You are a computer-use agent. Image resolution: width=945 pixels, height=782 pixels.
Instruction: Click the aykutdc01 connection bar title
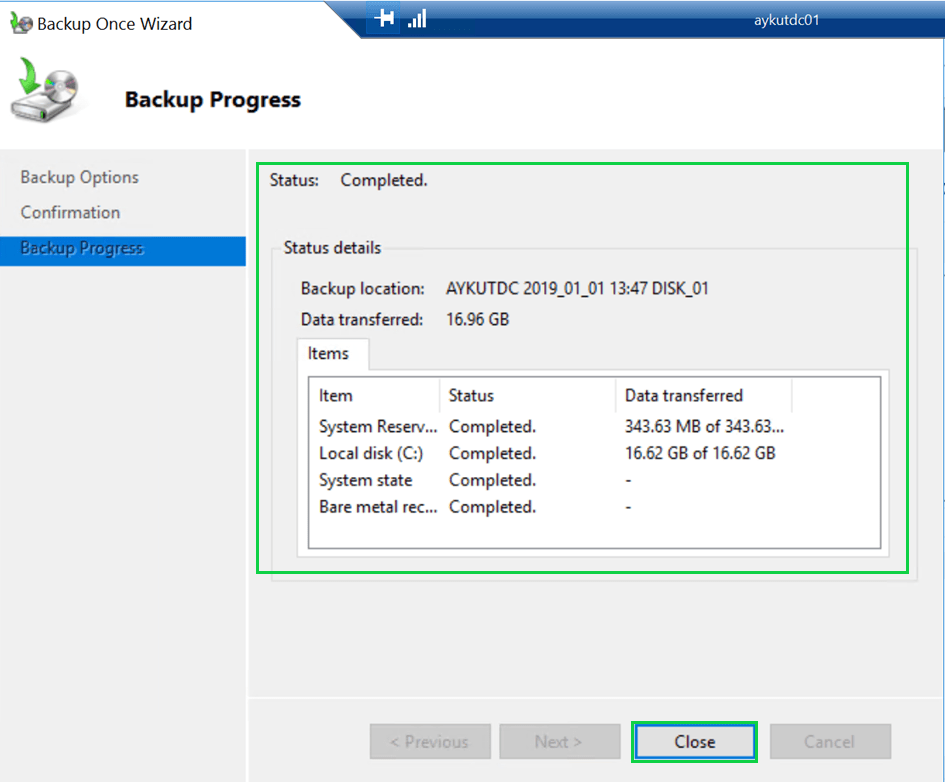coord(786,19)
